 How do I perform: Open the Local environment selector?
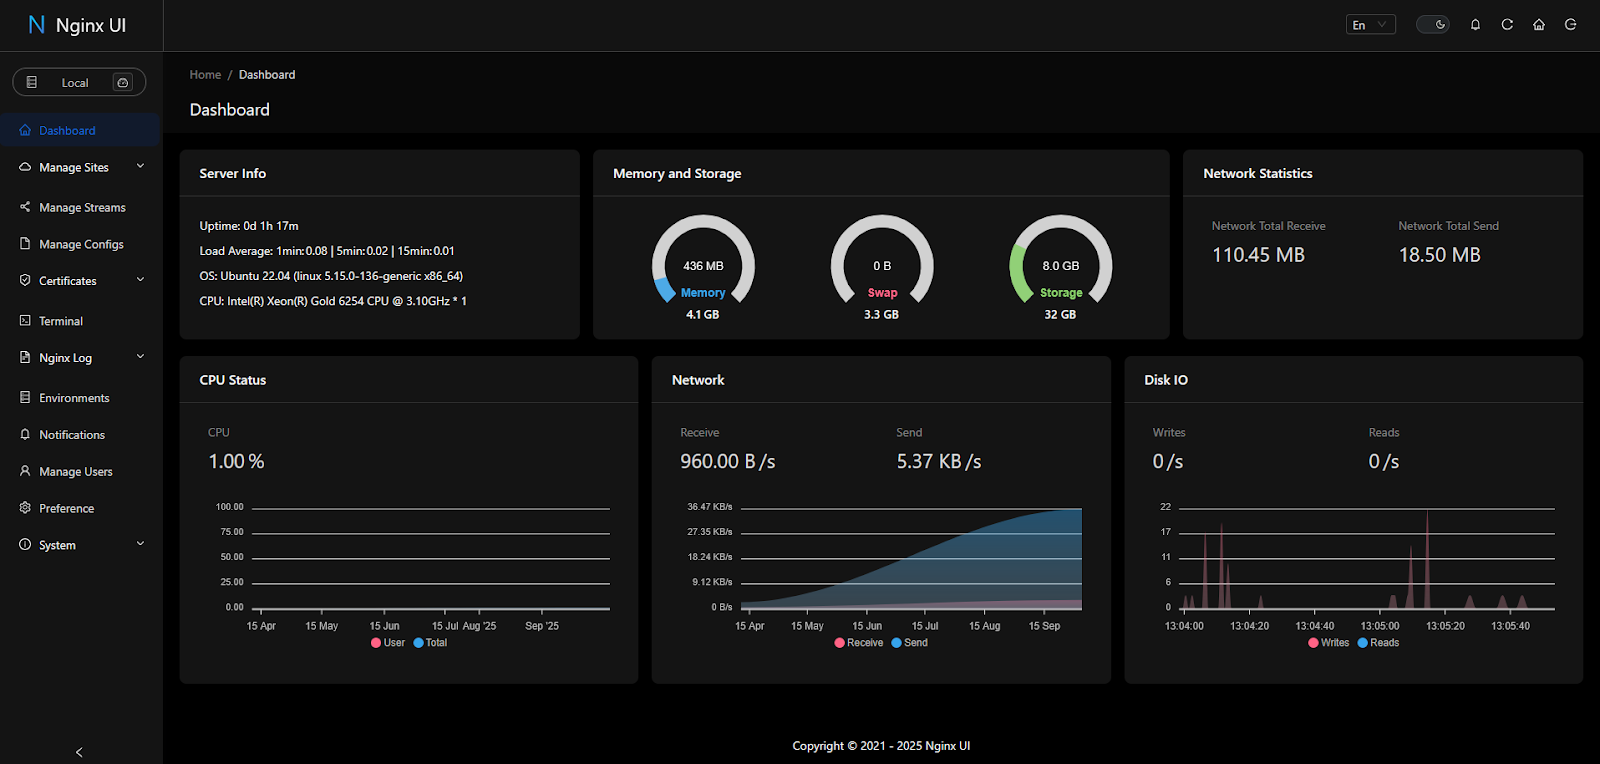(x=79, y=82)
